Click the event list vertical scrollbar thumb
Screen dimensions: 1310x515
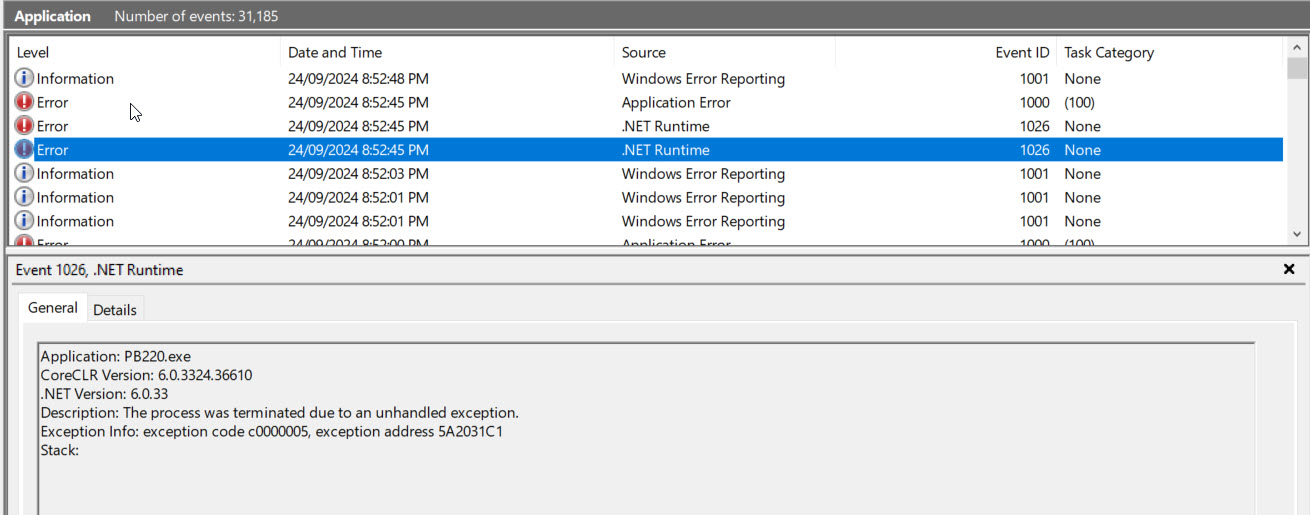click(1297, 68)
